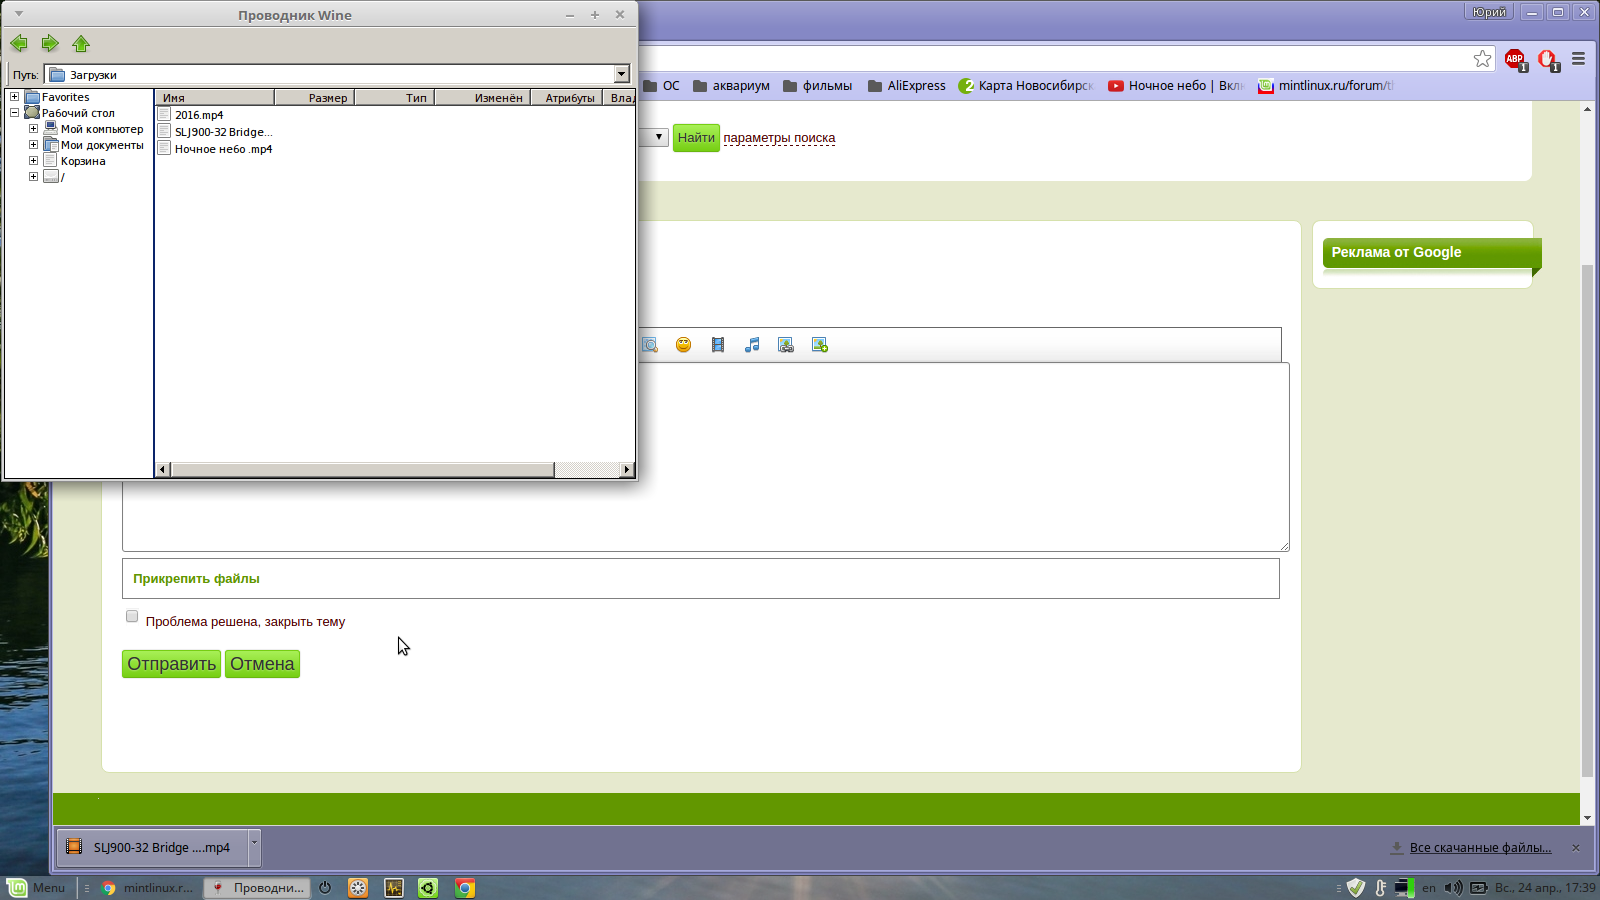The height and width of the screenshot is (900, 1600).
Task: Open the Adblock Plus extension icon
Action: (x=1515, y=59)
